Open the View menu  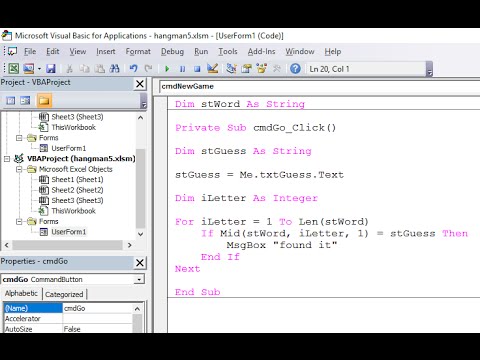[78, 52]
